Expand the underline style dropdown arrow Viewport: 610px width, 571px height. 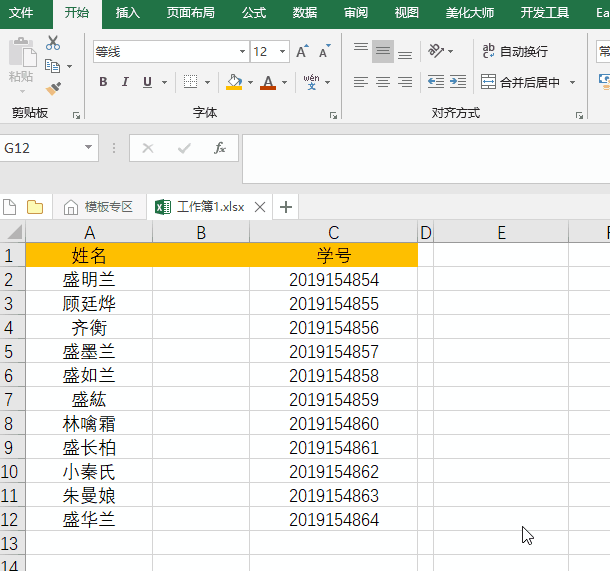pos(165,82)
